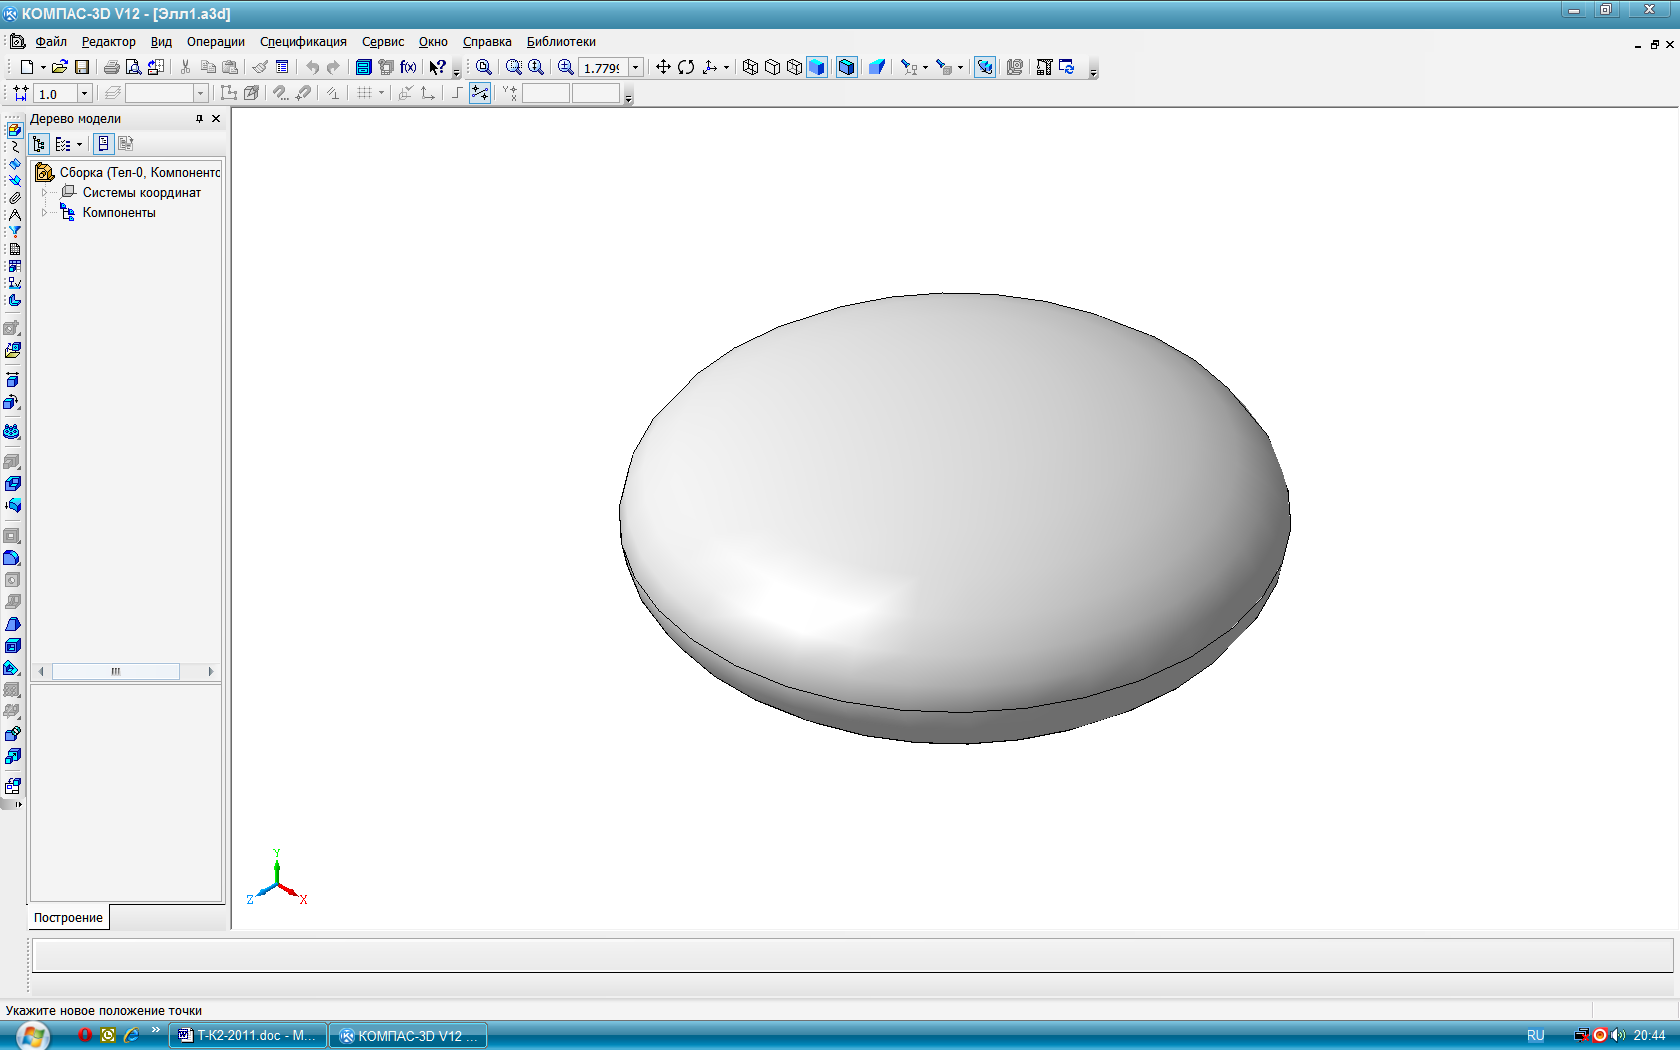Image resolution: width=1680 pixels, height=1050 pixels.
Task: Click the command input field at bottom
Action: pos(853,955)
